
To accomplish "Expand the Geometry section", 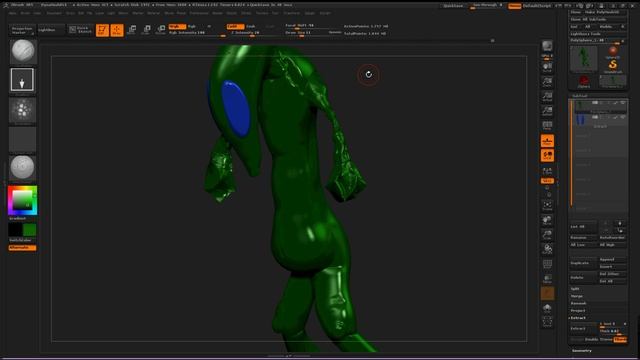I will 582,351.
